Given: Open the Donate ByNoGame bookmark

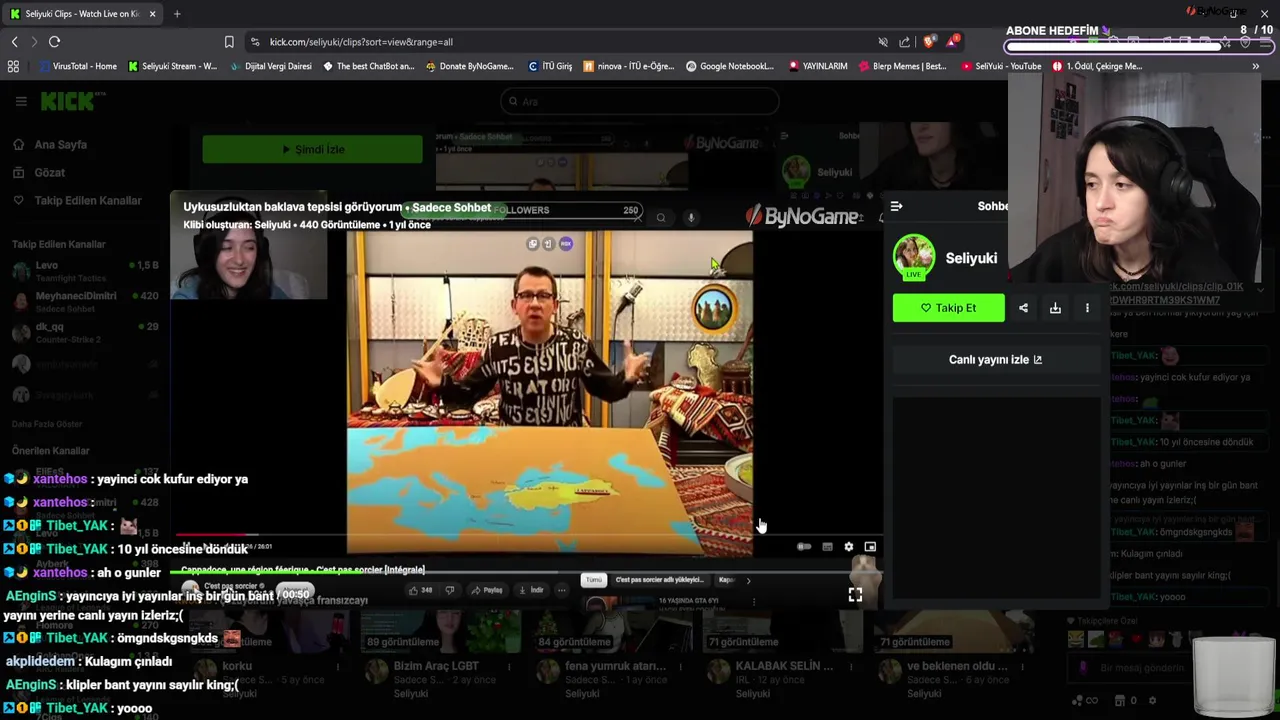Looking at the screenshot, I should point(469,66).
